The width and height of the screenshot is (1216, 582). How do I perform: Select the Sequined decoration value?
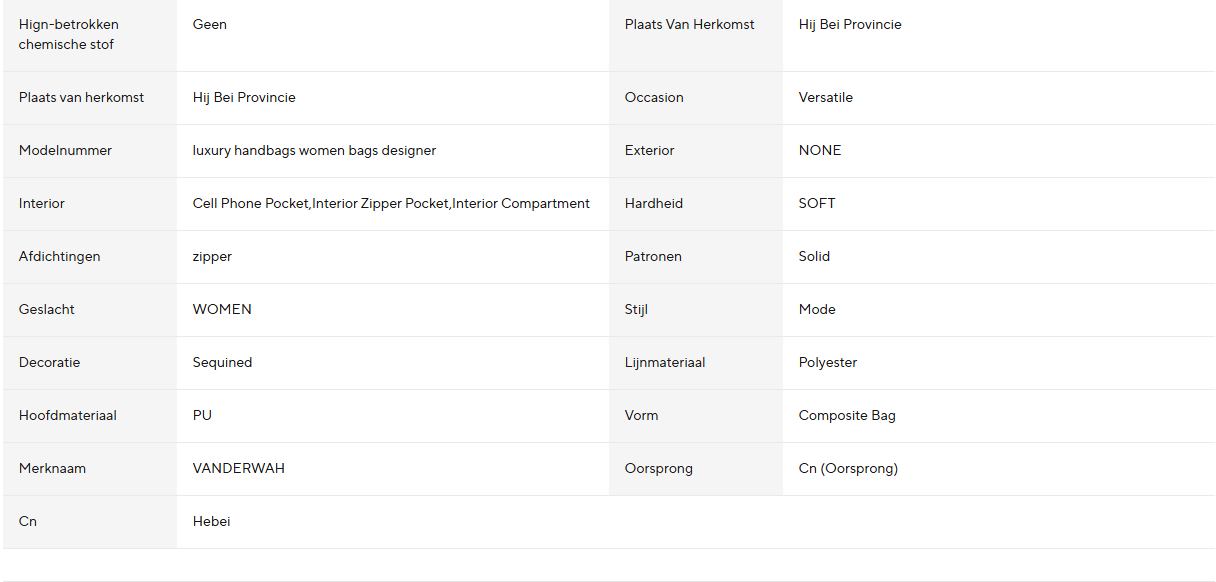click(222, 363)
